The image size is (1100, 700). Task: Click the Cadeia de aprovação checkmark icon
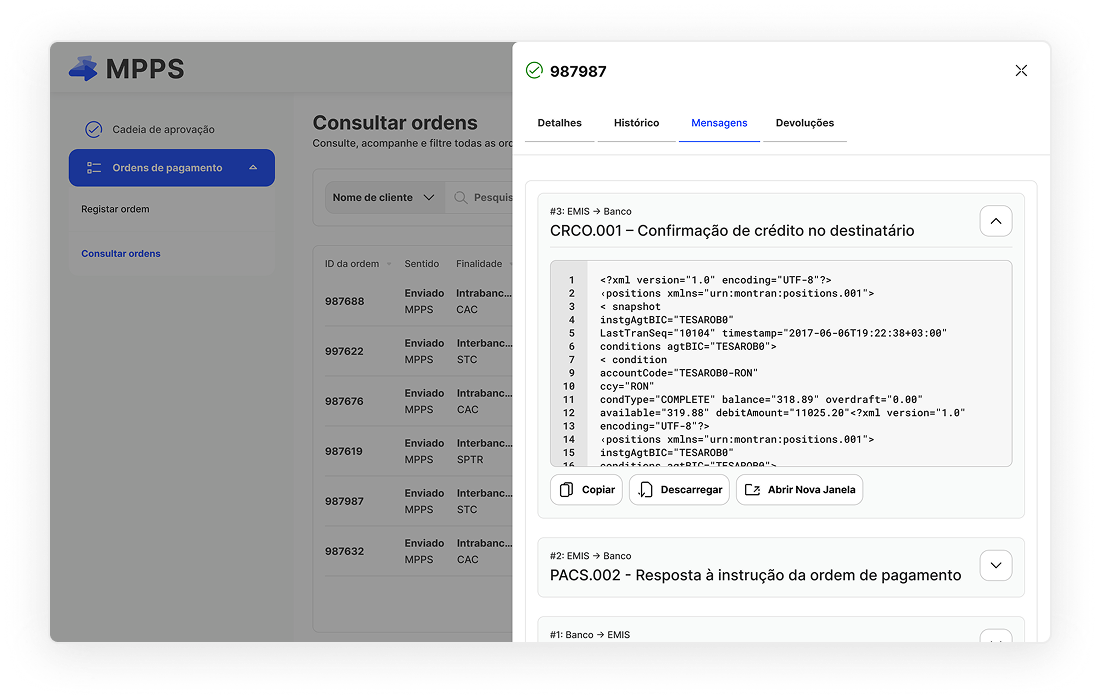tap(93, 129)
